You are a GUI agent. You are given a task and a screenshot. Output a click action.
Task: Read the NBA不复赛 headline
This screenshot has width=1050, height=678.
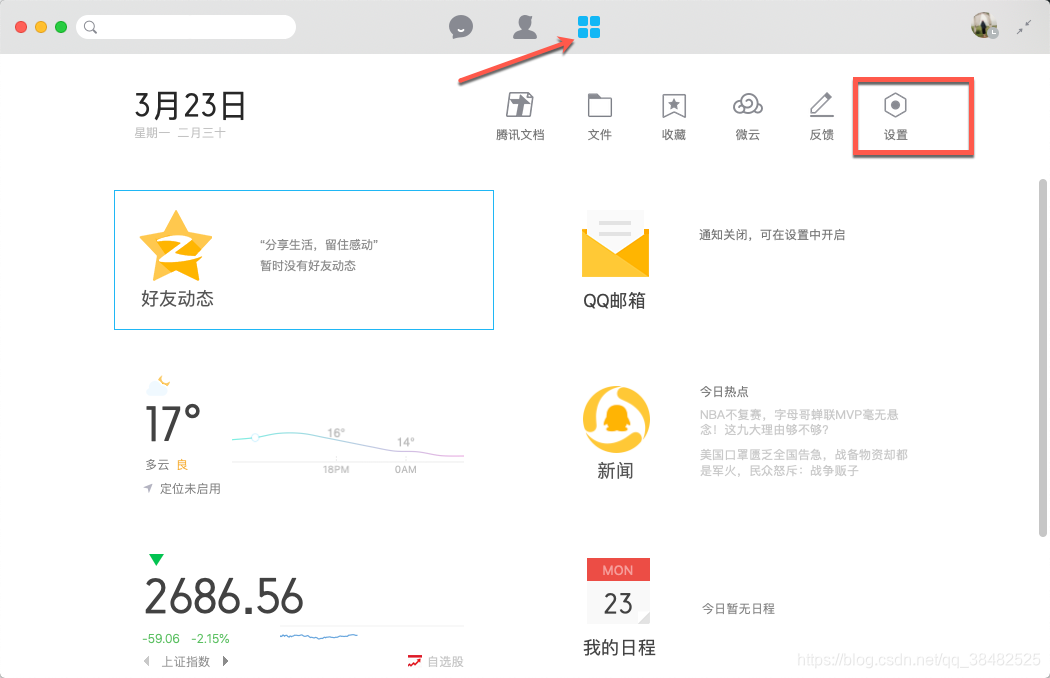(800, 422)
